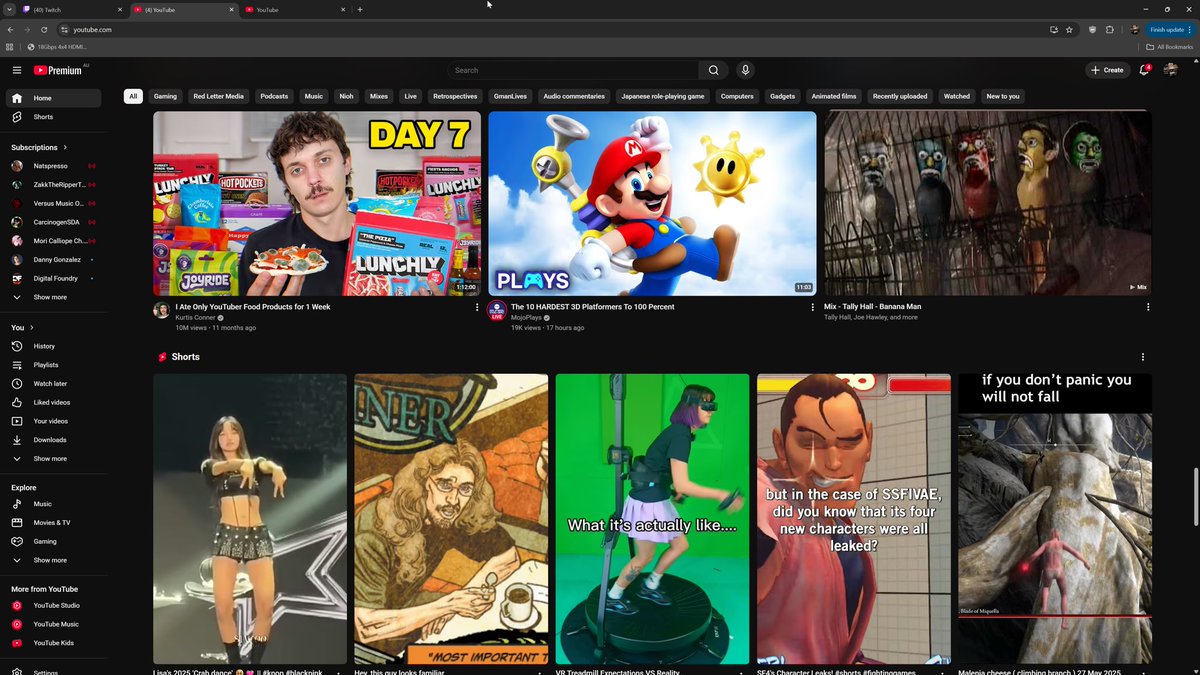Open Digital Foundry subscription channel

[x=53, y=278]
